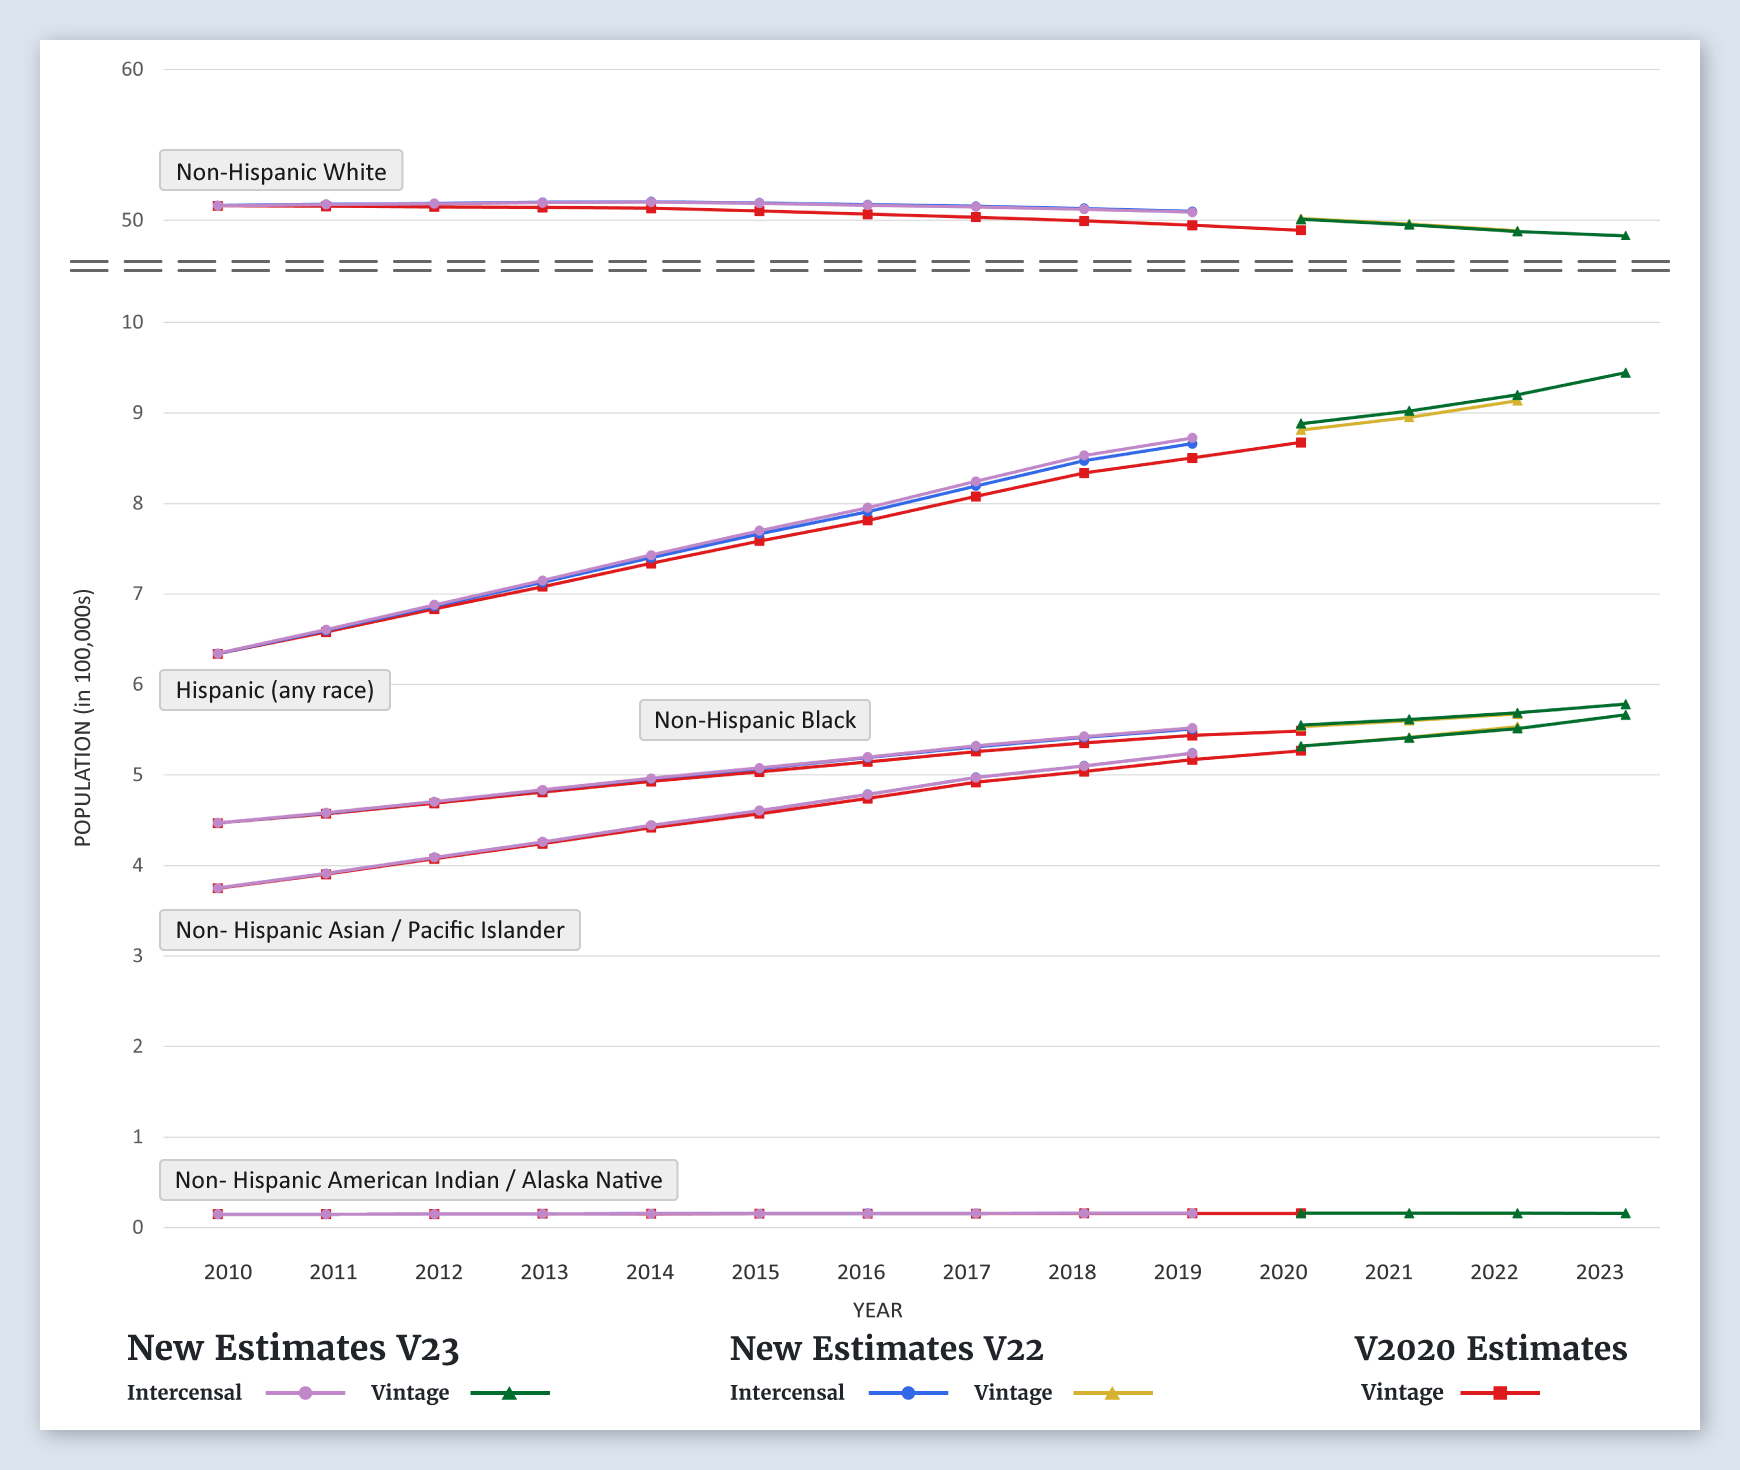
Task: Toggle the Vintage series text under V2020 Estimates
Action: click(1402, 1393)
